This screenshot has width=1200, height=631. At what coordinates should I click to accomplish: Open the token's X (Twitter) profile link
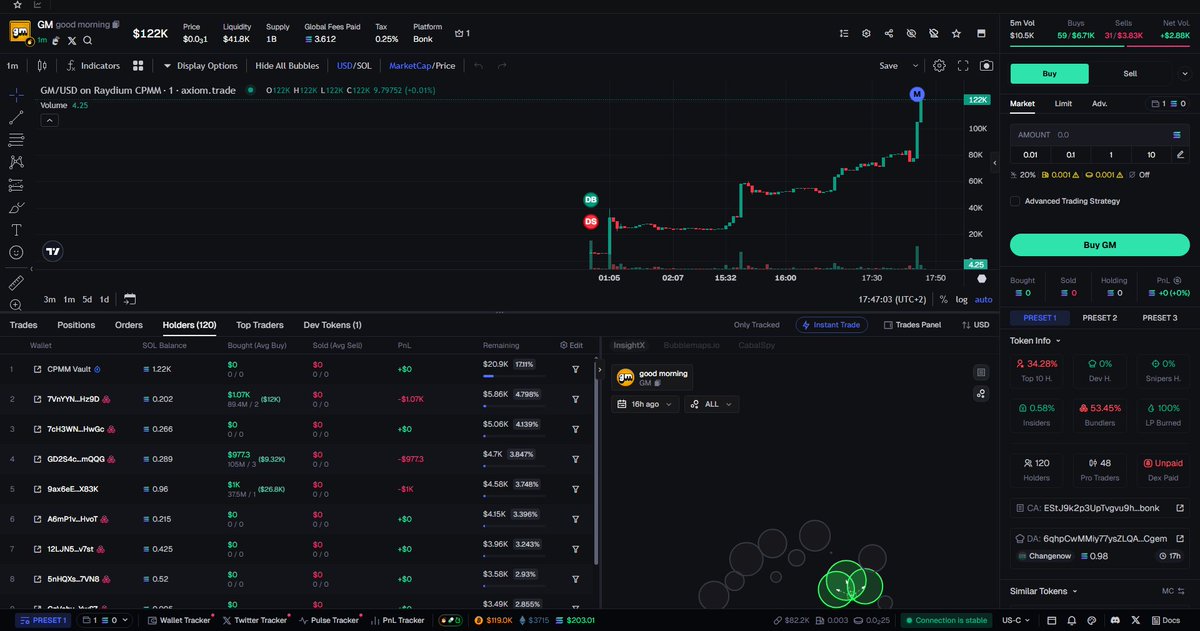pos(72,41)
